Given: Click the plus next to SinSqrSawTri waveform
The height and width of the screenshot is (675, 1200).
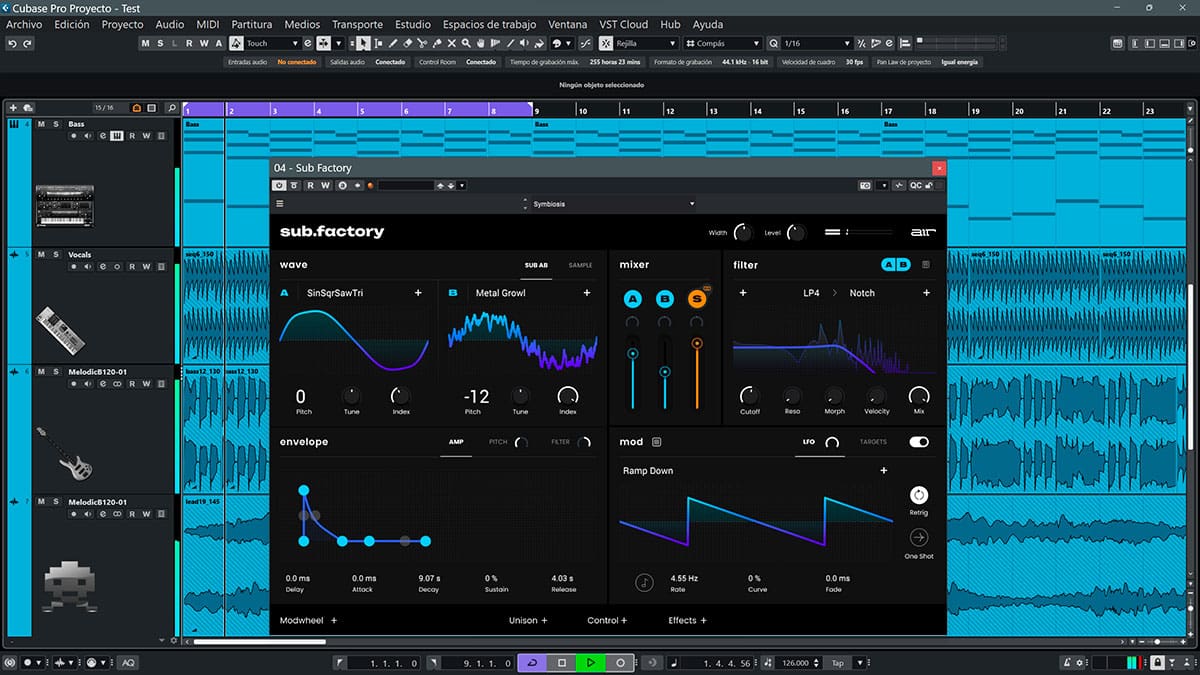Looking at the screenshot, I should click(418, 293).
